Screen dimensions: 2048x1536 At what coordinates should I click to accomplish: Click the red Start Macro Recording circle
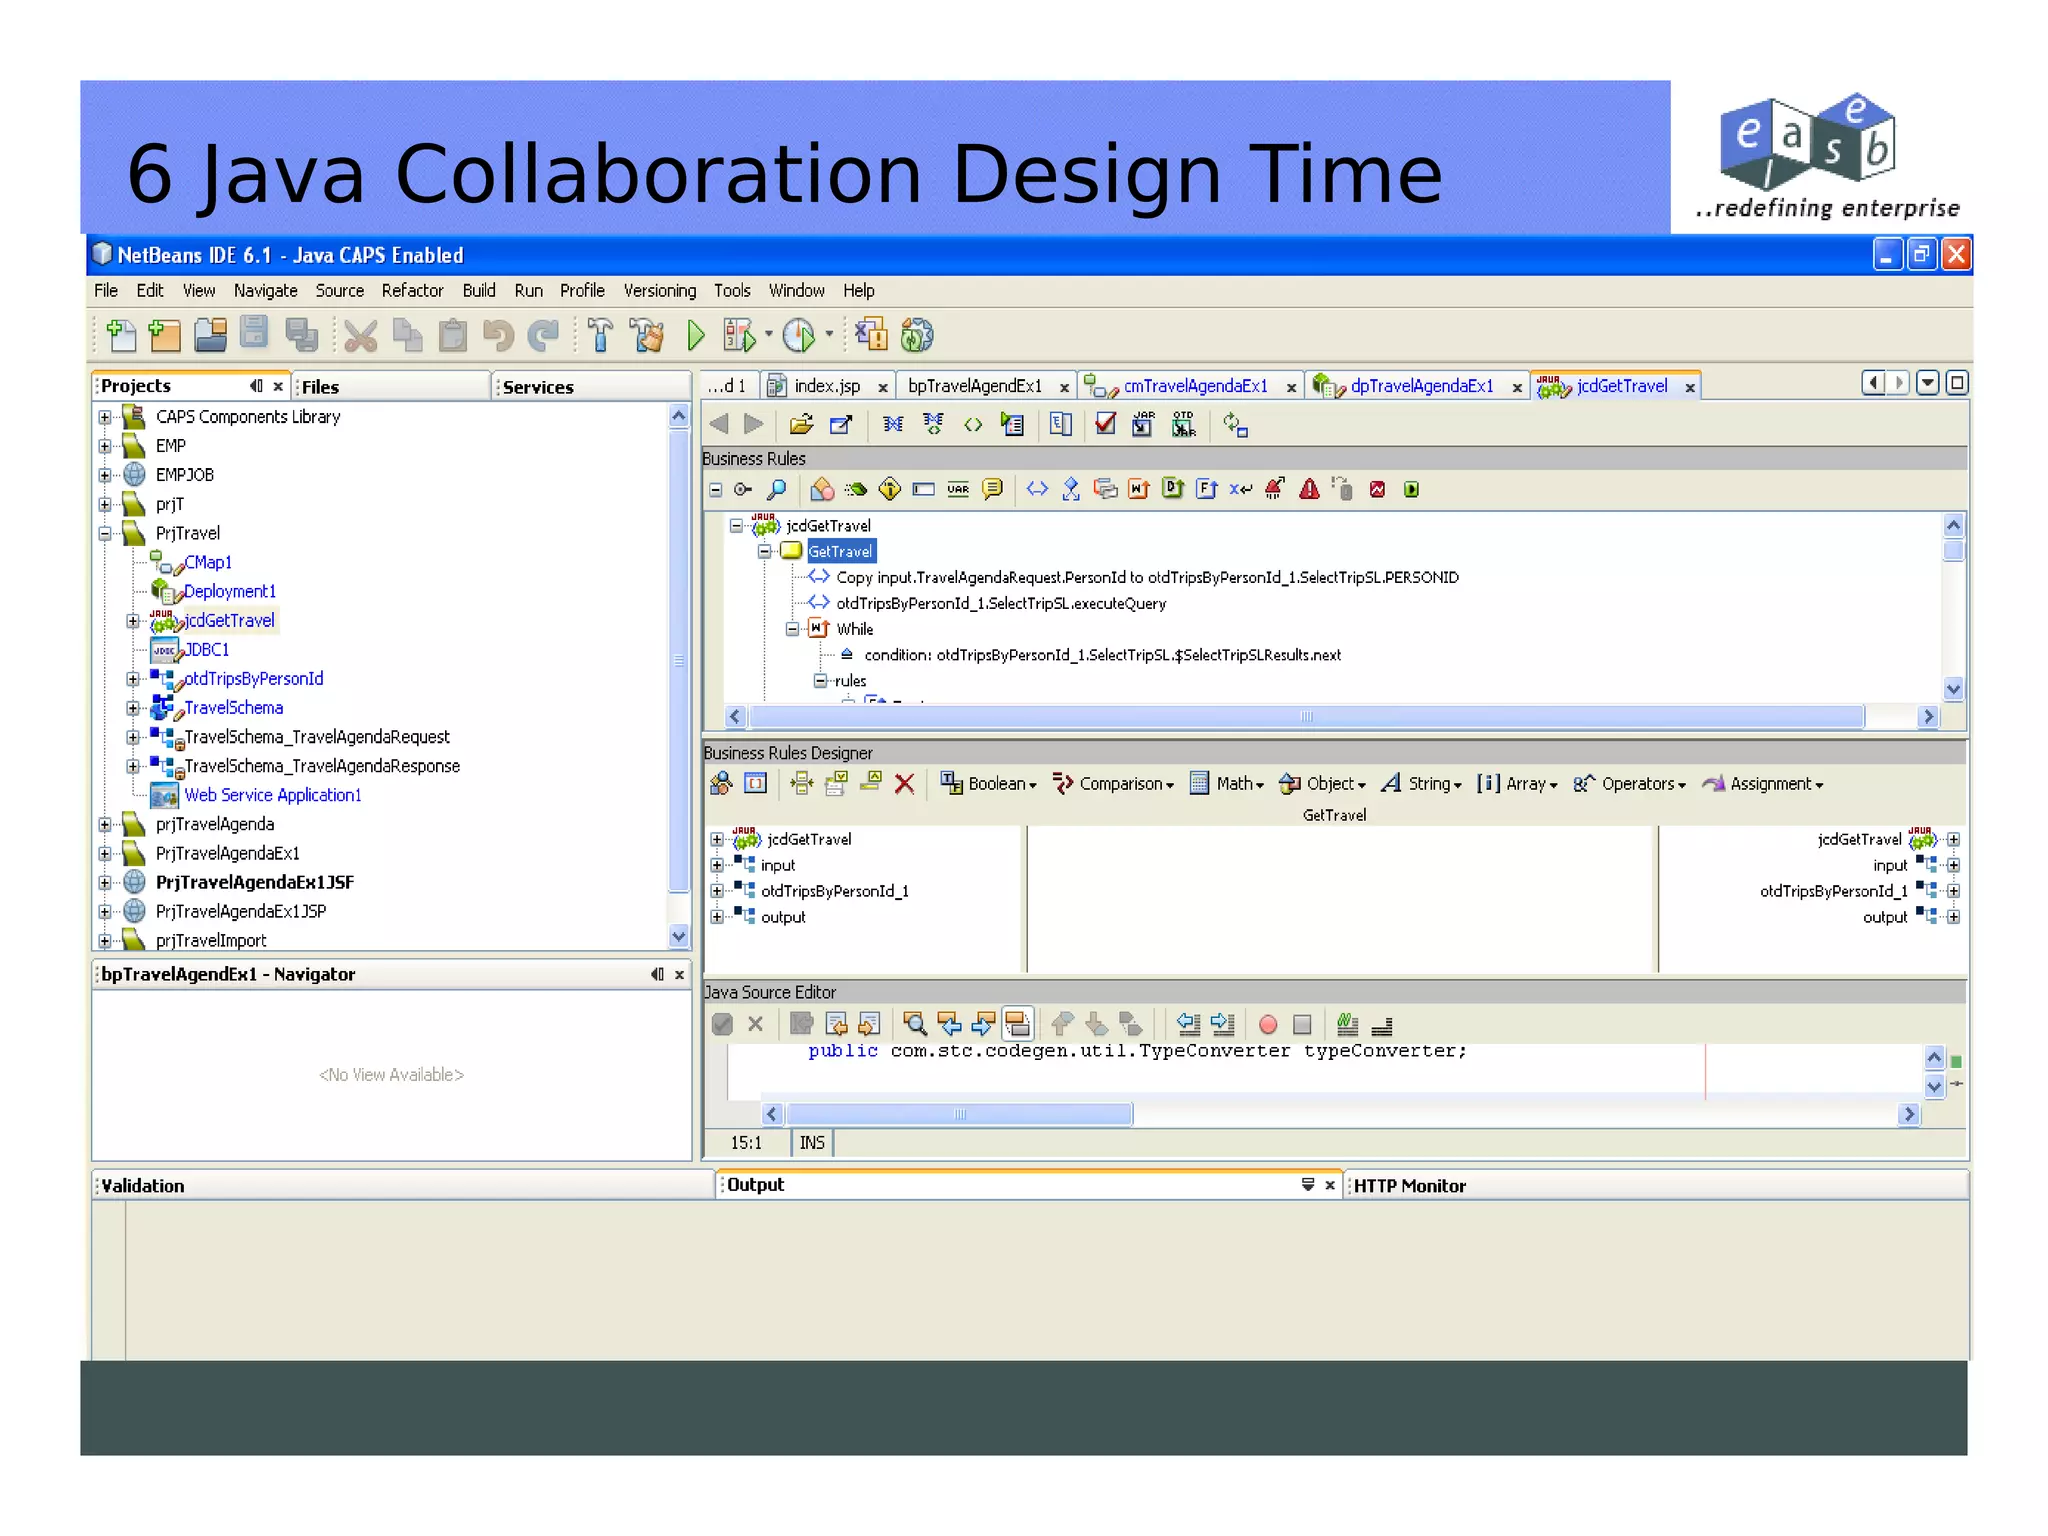(1268, 1025)
